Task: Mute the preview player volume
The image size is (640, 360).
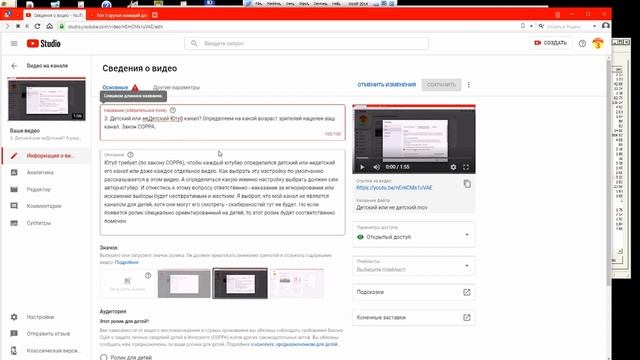Action: coord(376,167)
